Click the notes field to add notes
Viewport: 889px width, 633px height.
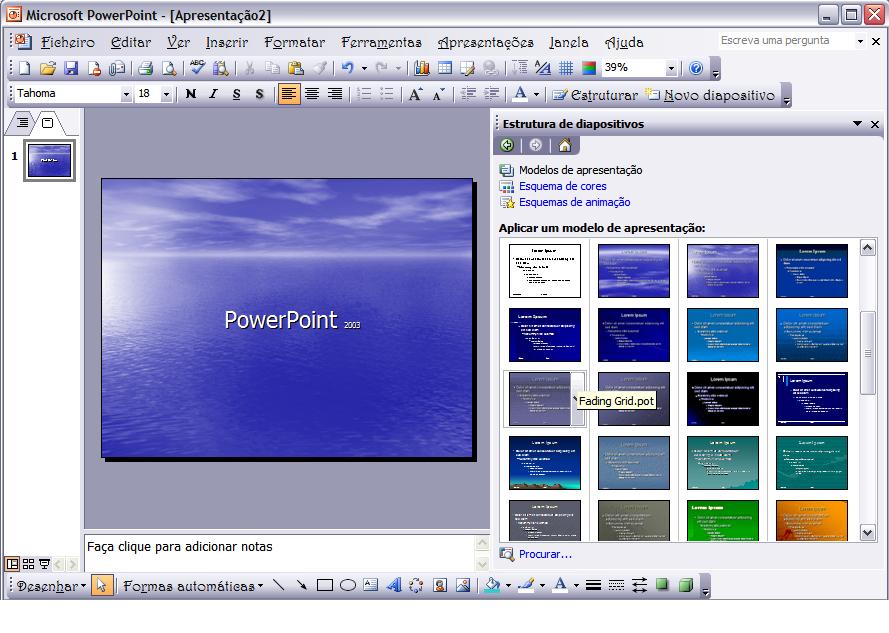280,552
